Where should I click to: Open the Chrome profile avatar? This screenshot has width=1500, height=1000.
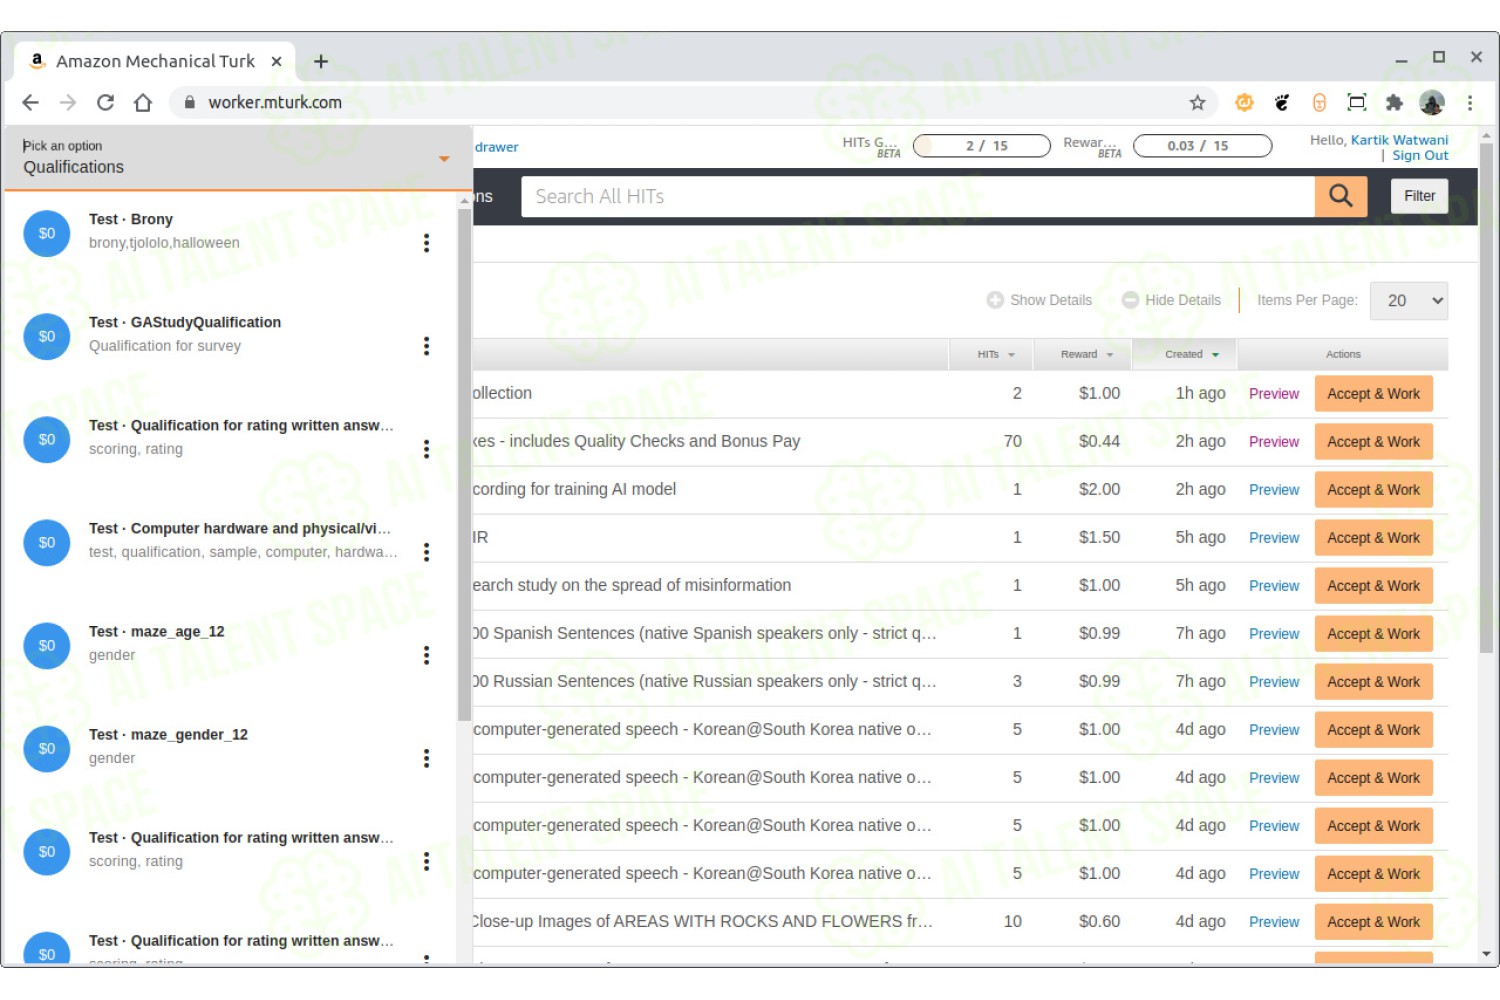click(x=1432, y=102)
